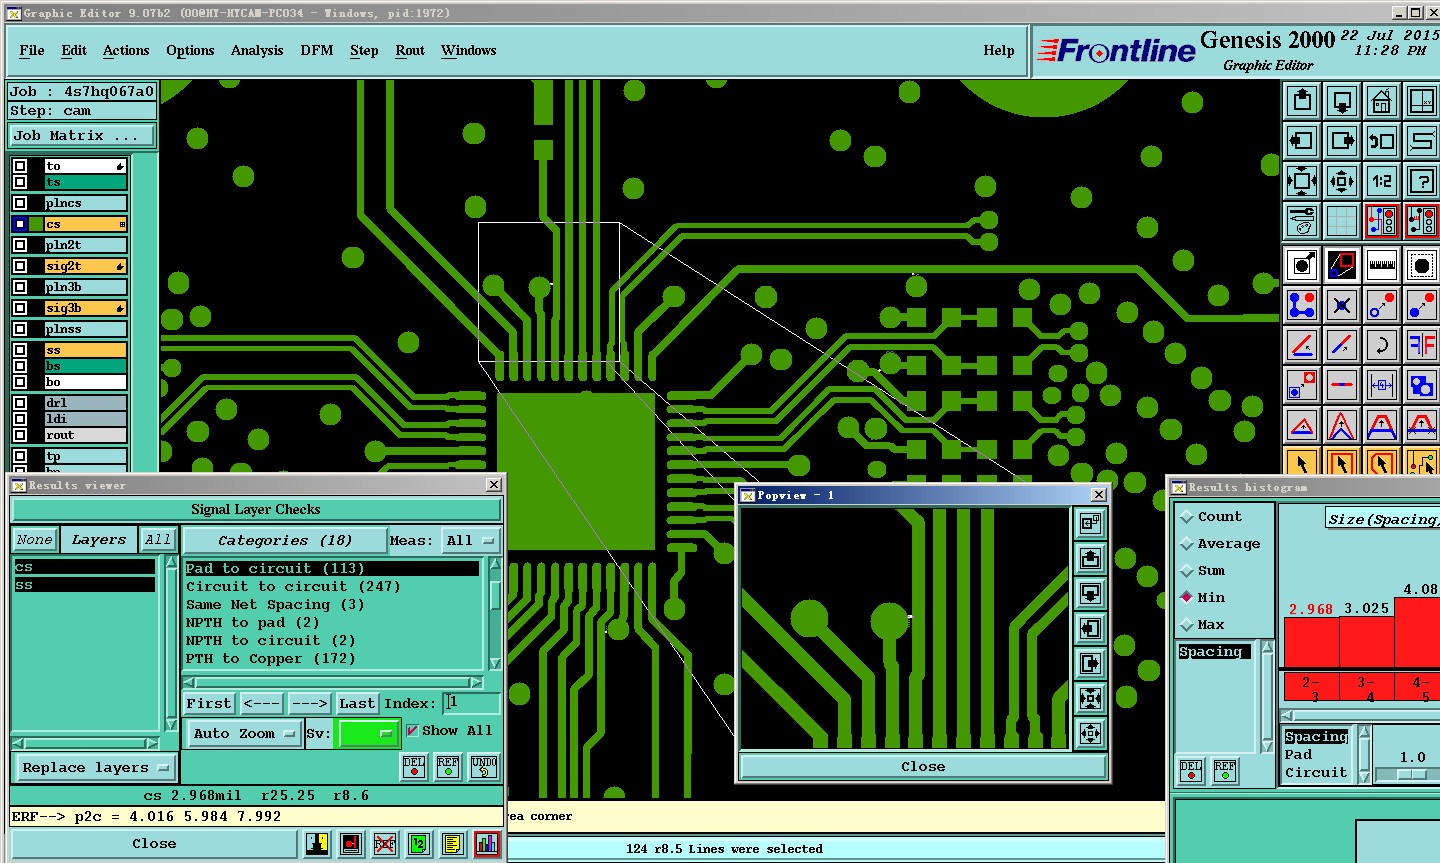The image size is (1440, 863).
Task: Click zoom in icon at bottom of Popview
Action: coord(1090,733)
